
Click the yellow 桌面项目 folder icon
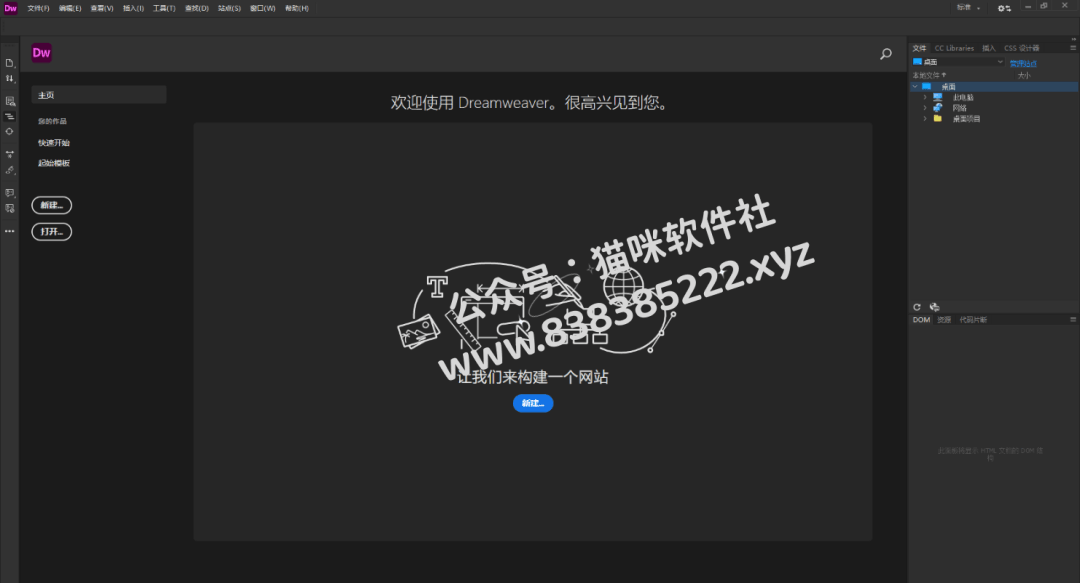(937, 119)
